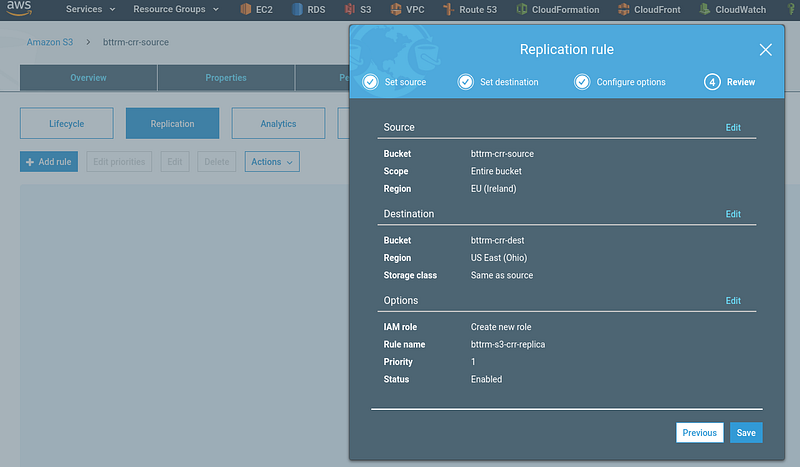Click the Entire bucket scope value
Screen dimensions: 800x467
(496, 171)
